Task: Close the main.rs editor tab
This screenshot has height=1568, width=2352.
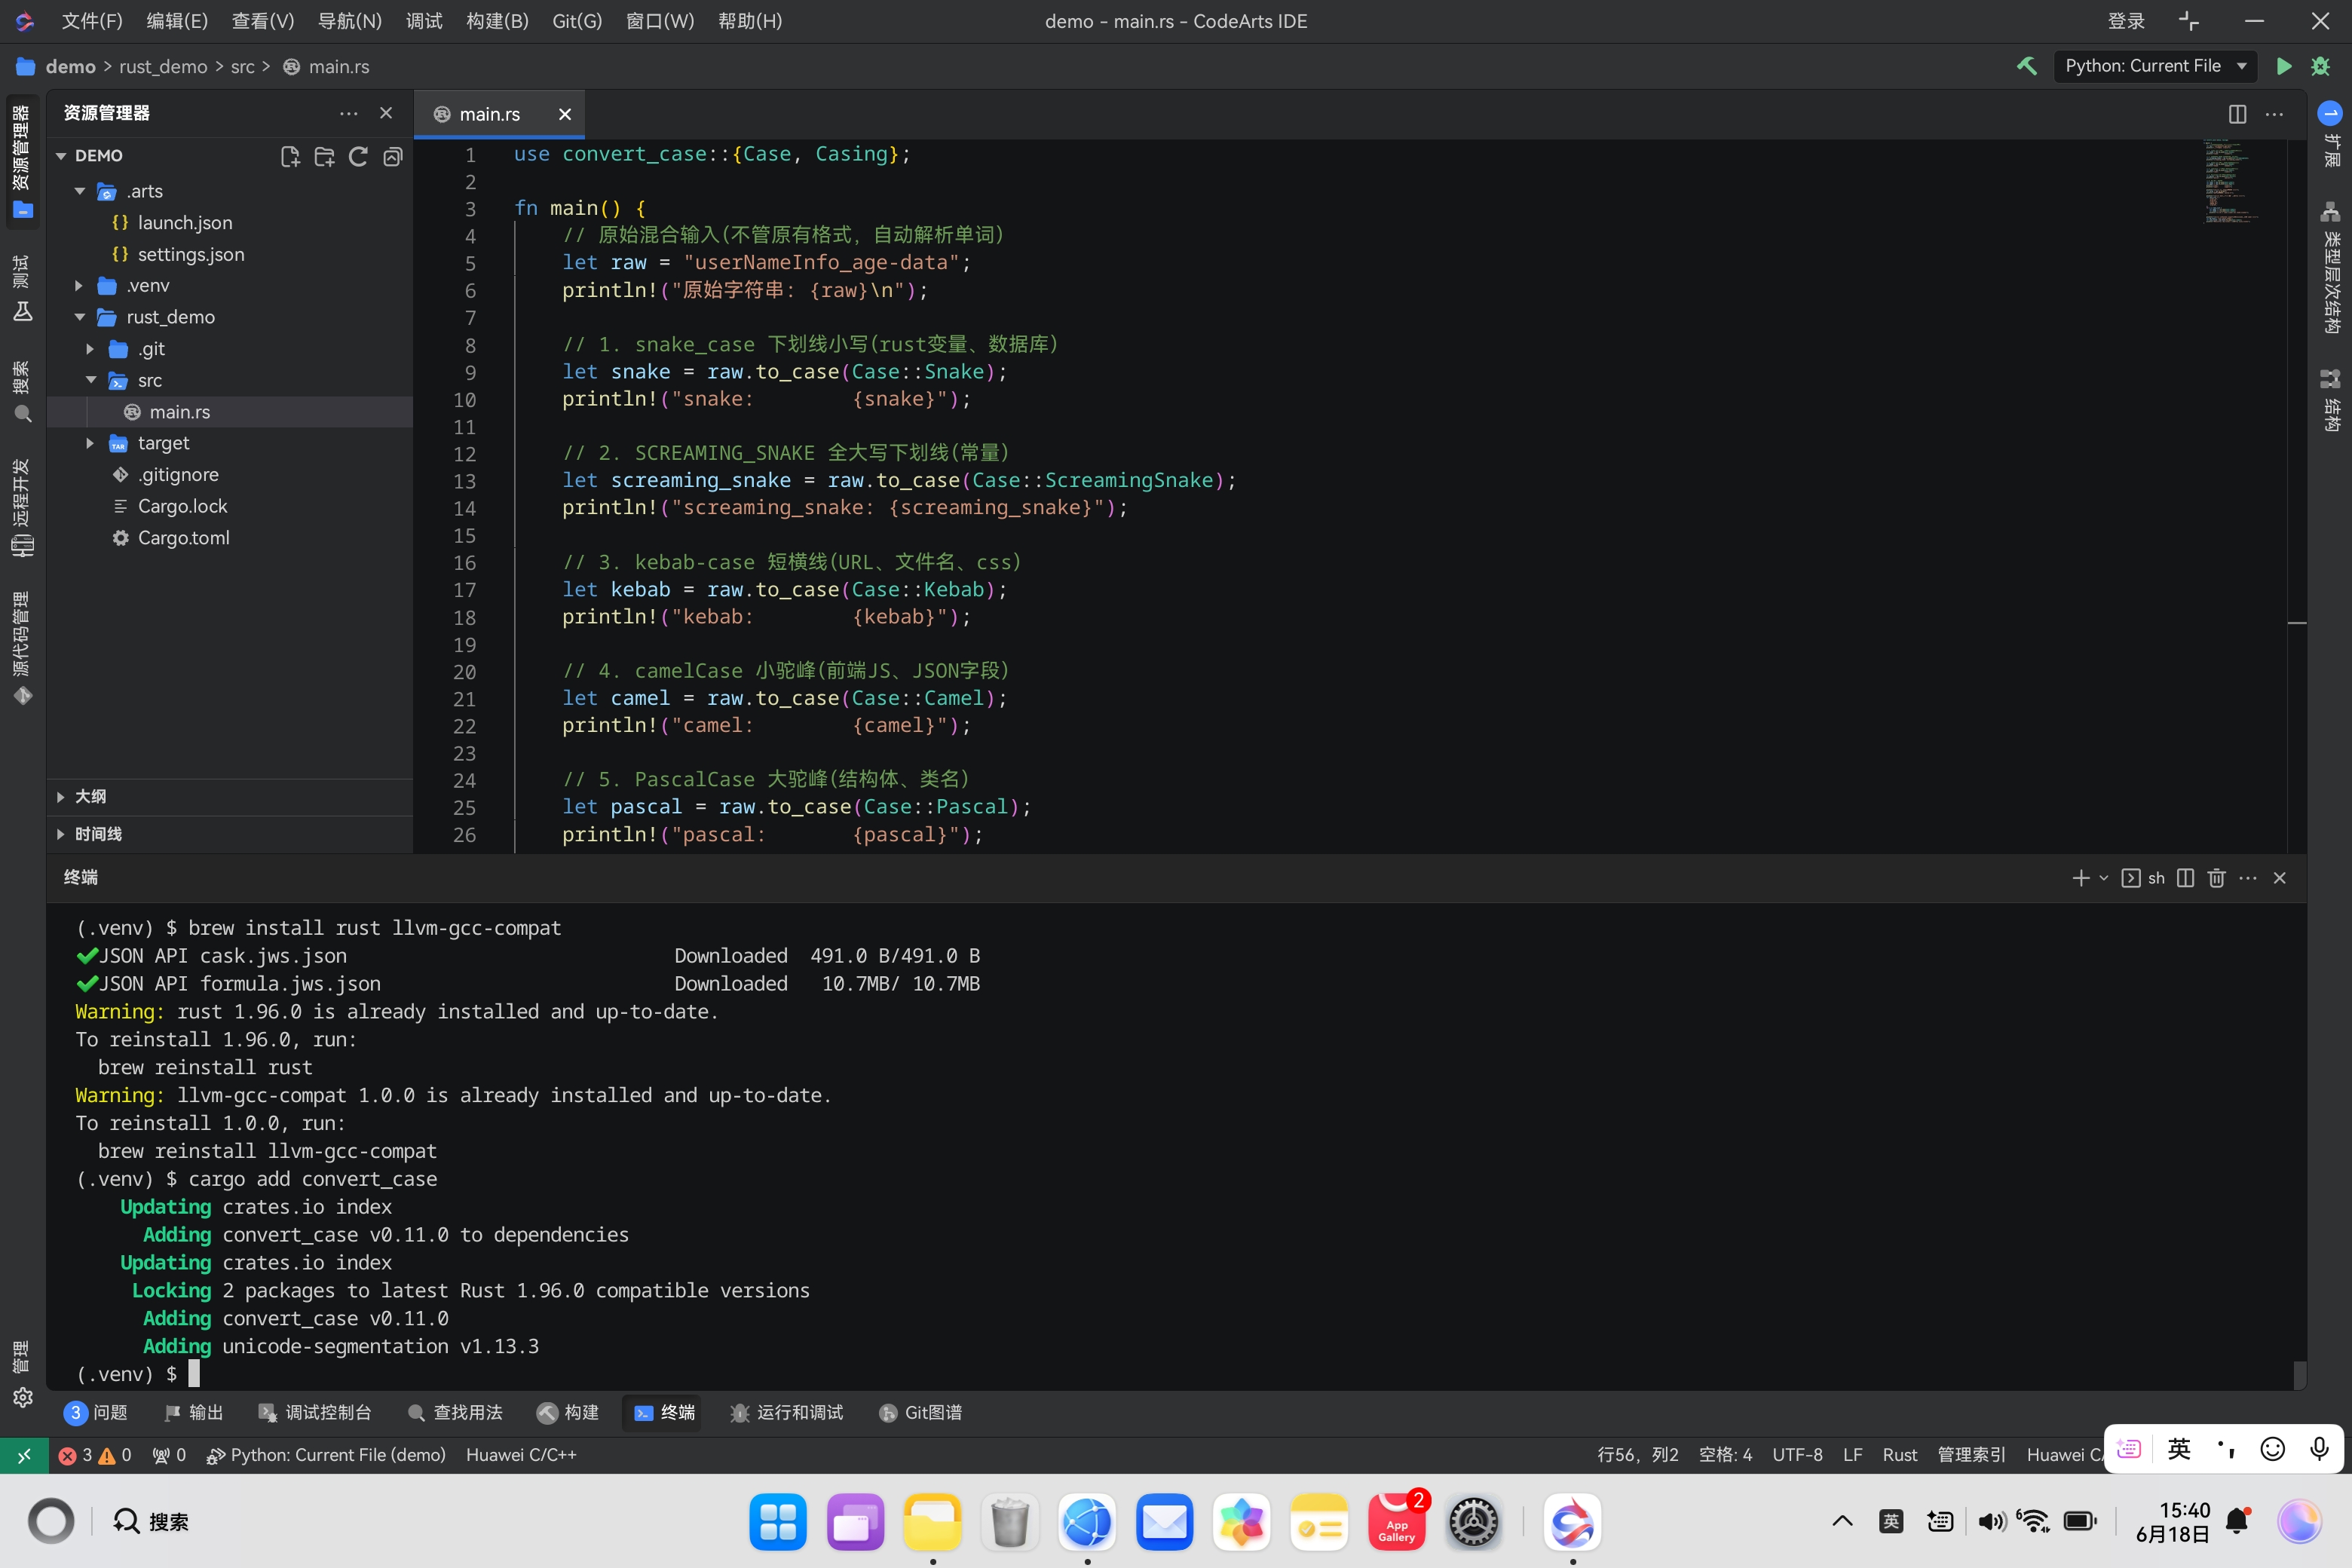Action: coord(565,114)
